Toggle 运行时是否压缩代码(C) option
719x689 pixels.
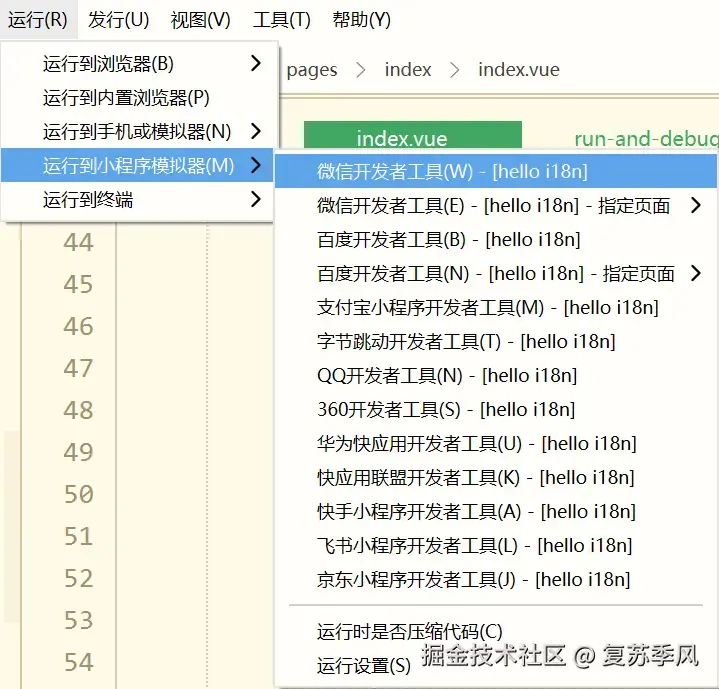[496, 632]
